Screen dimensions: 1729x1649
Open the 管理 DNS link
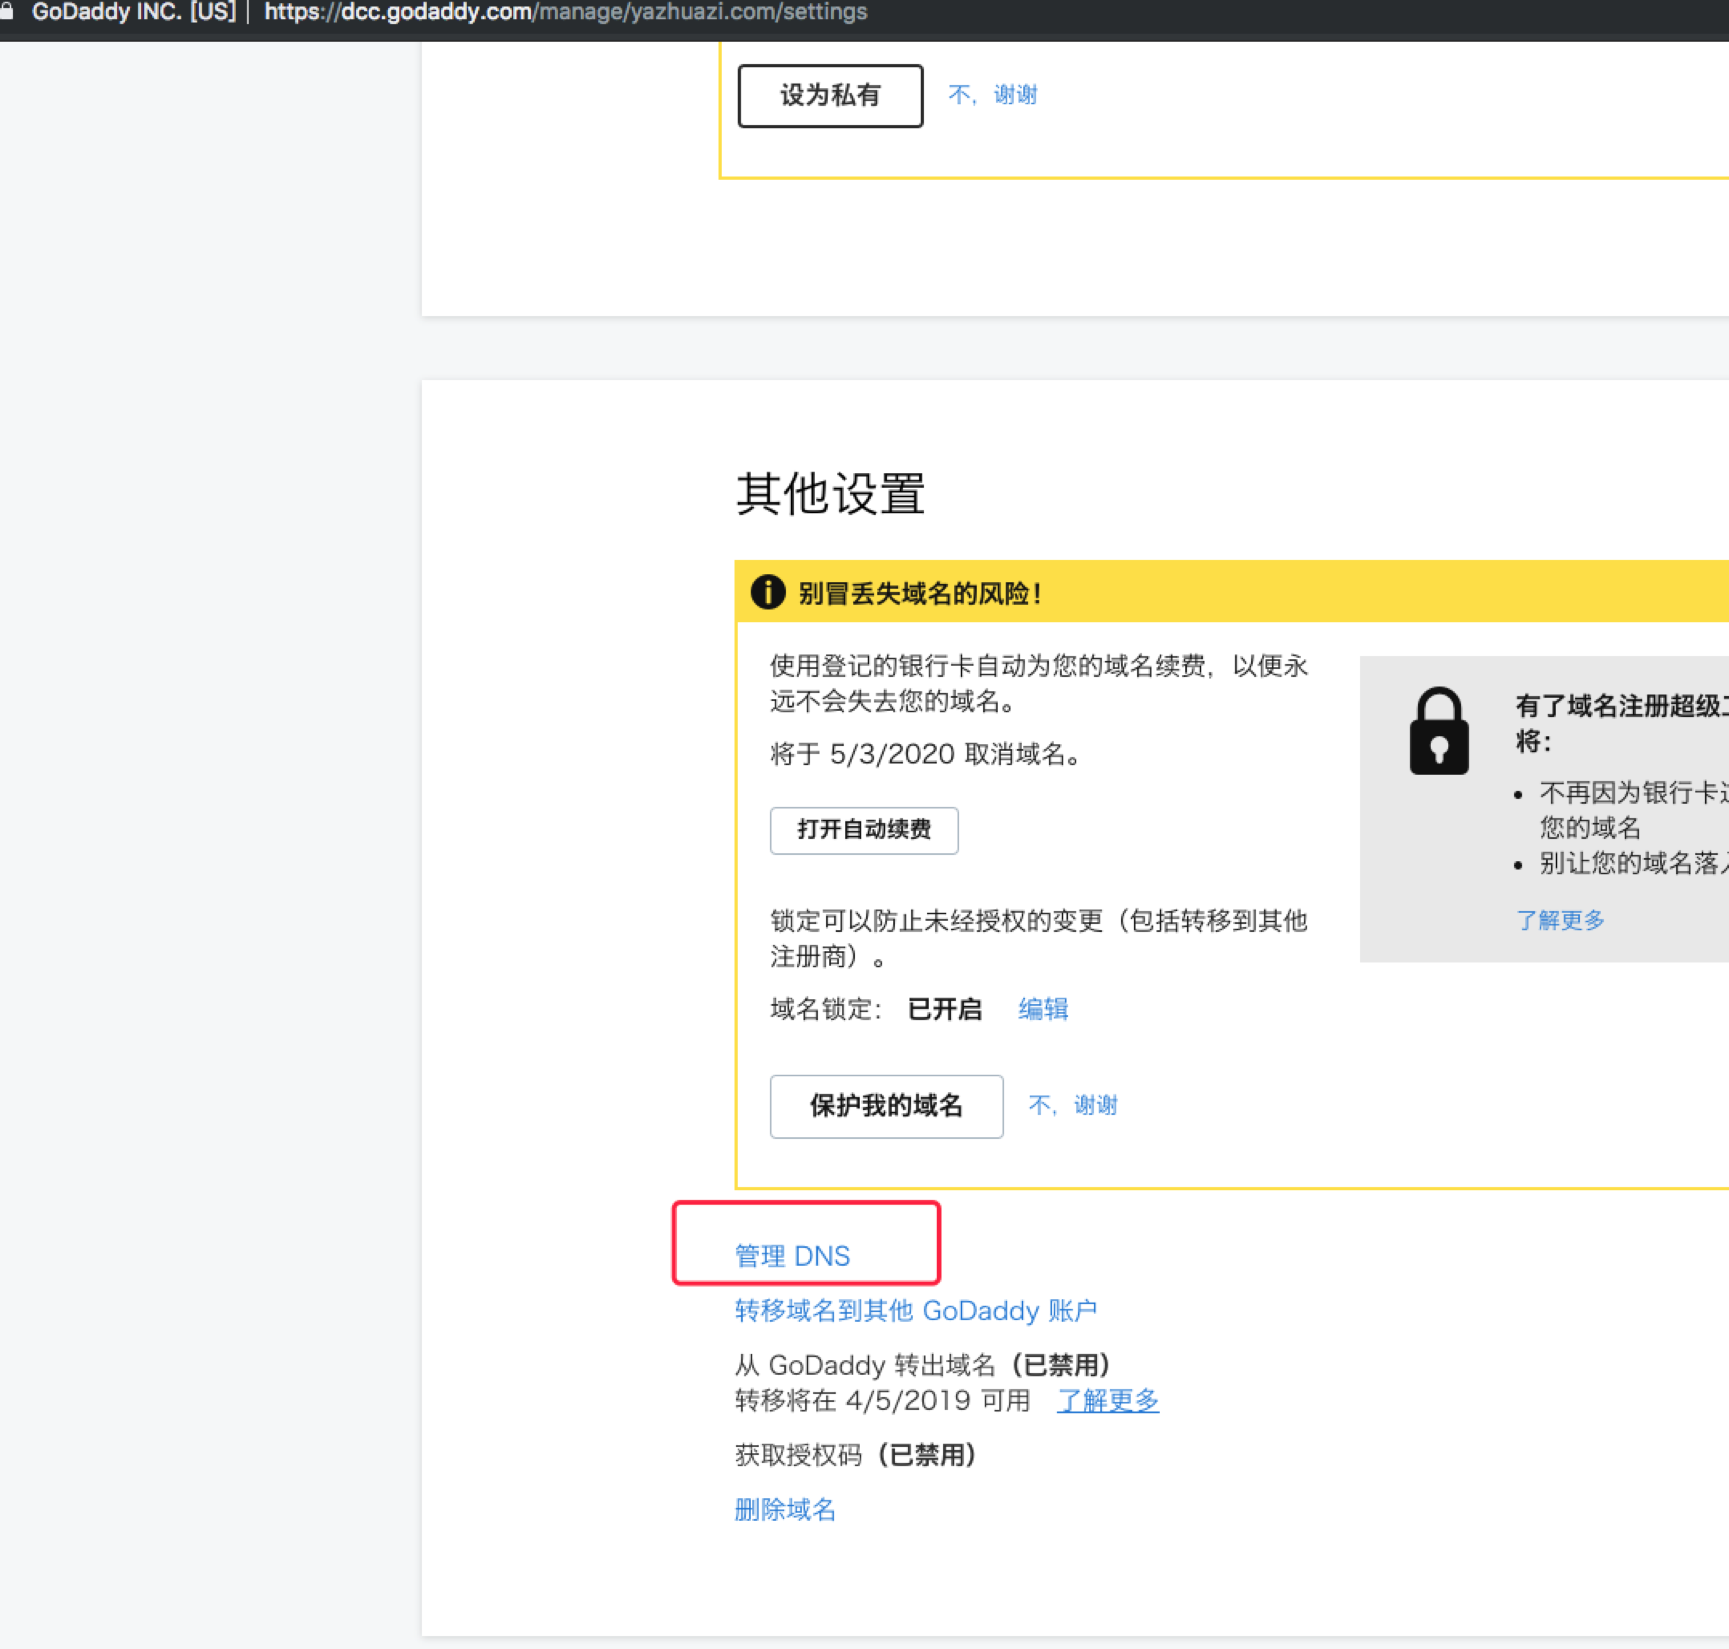(792, 1256)
